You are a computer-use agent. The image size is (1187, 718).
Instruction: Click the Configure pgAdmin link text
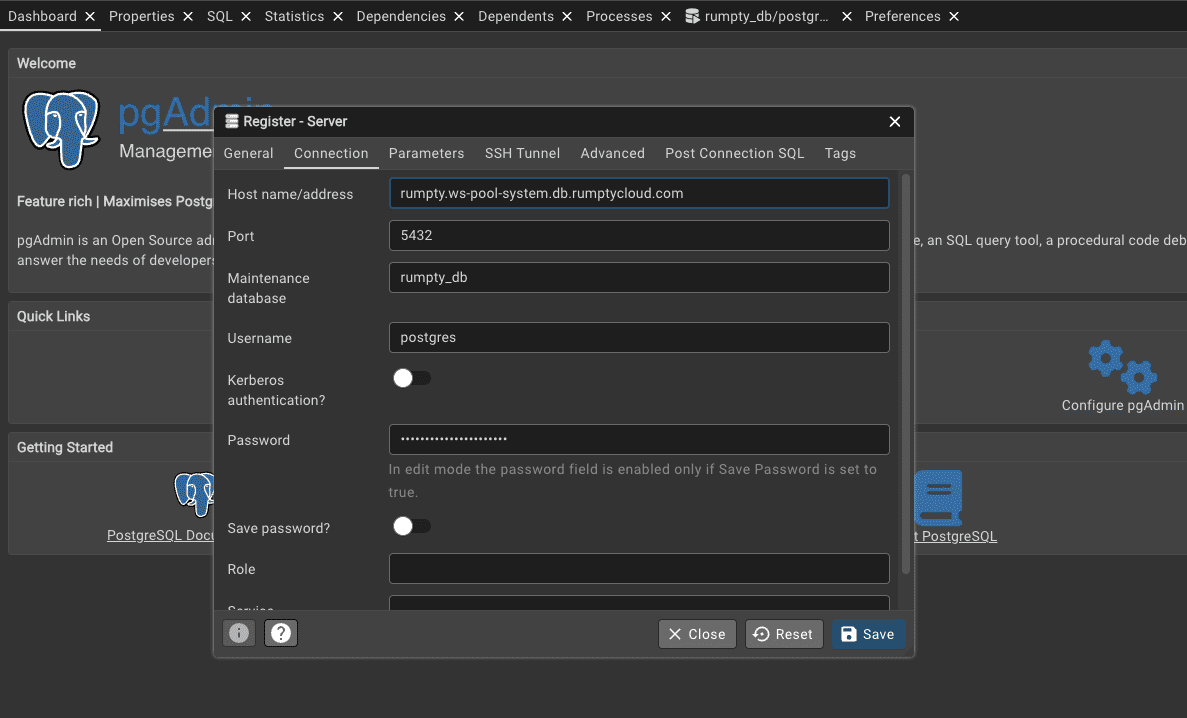click(1123, 405)
